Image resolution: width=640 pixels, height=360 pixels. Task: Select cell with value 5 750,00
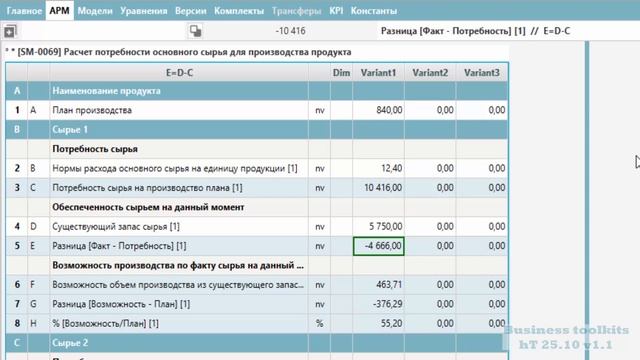click(x=378, y=227)
